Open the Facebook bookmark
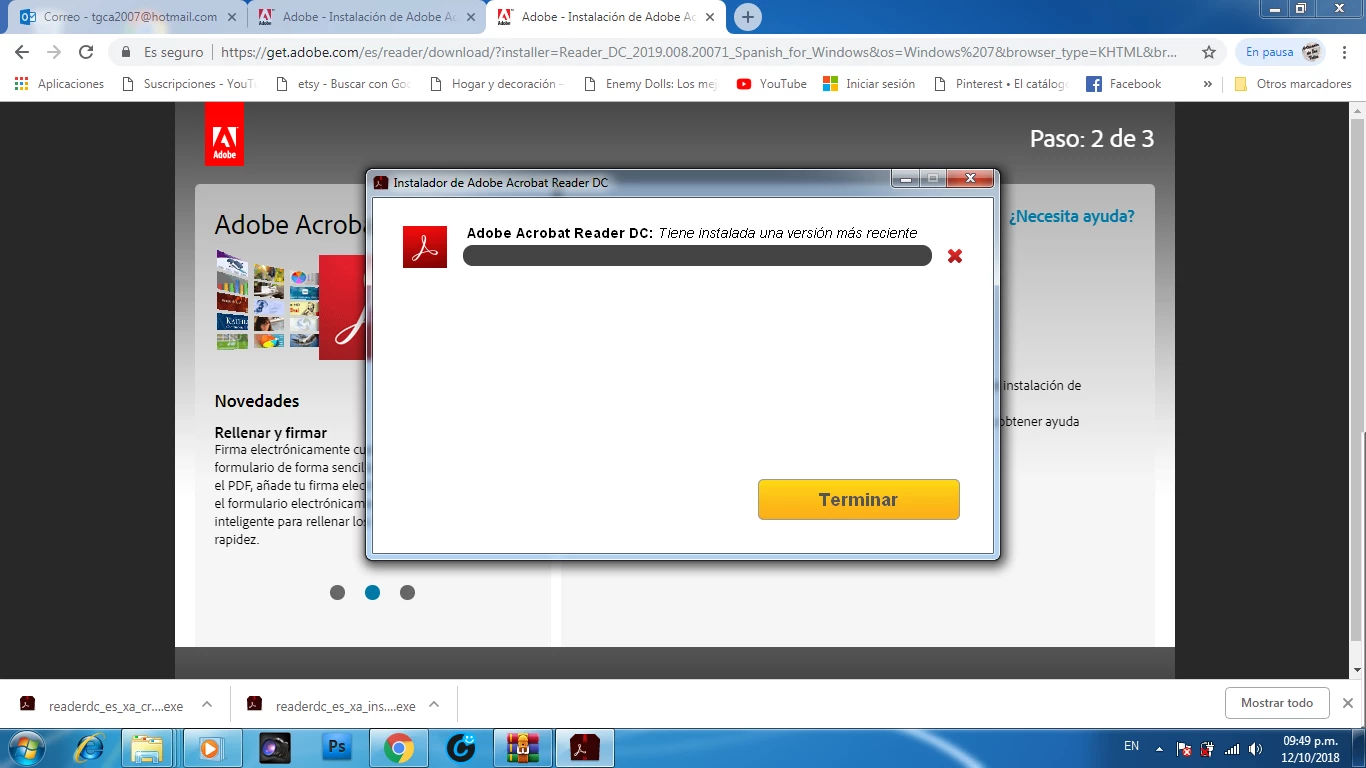Viewport: 1366px width, 768px height. tap(1124, 84)
